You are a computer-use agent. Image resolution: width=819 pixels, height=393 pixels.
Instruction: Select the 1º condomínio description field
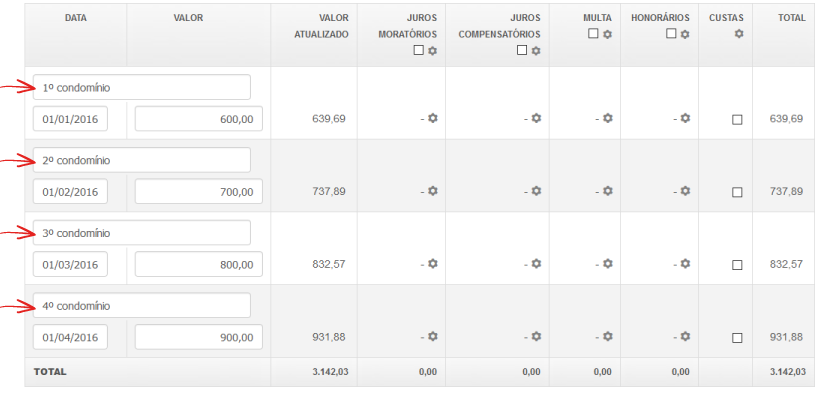[142, 87]
